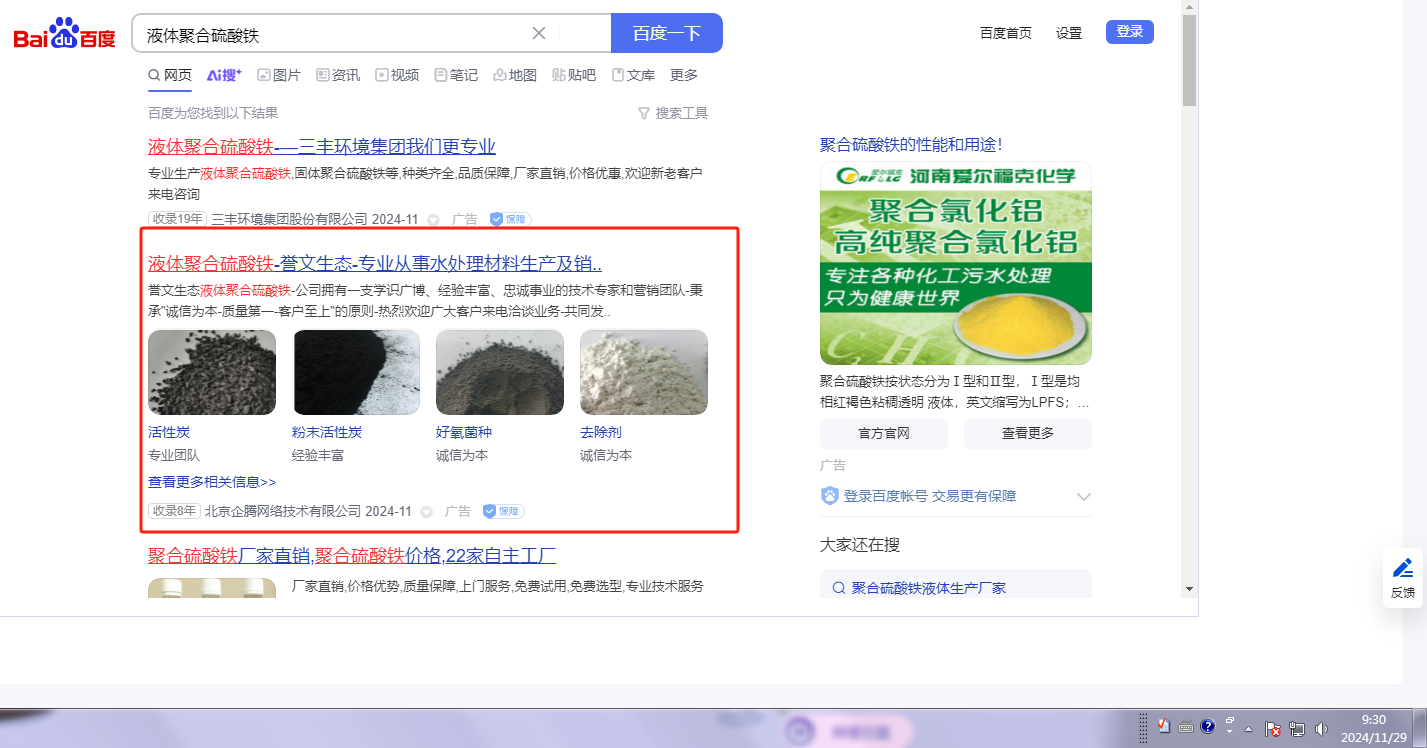1427x748 pixels.
Task: Open the 粉末活性炭 thumbnail image
Action: pos(356,372)
